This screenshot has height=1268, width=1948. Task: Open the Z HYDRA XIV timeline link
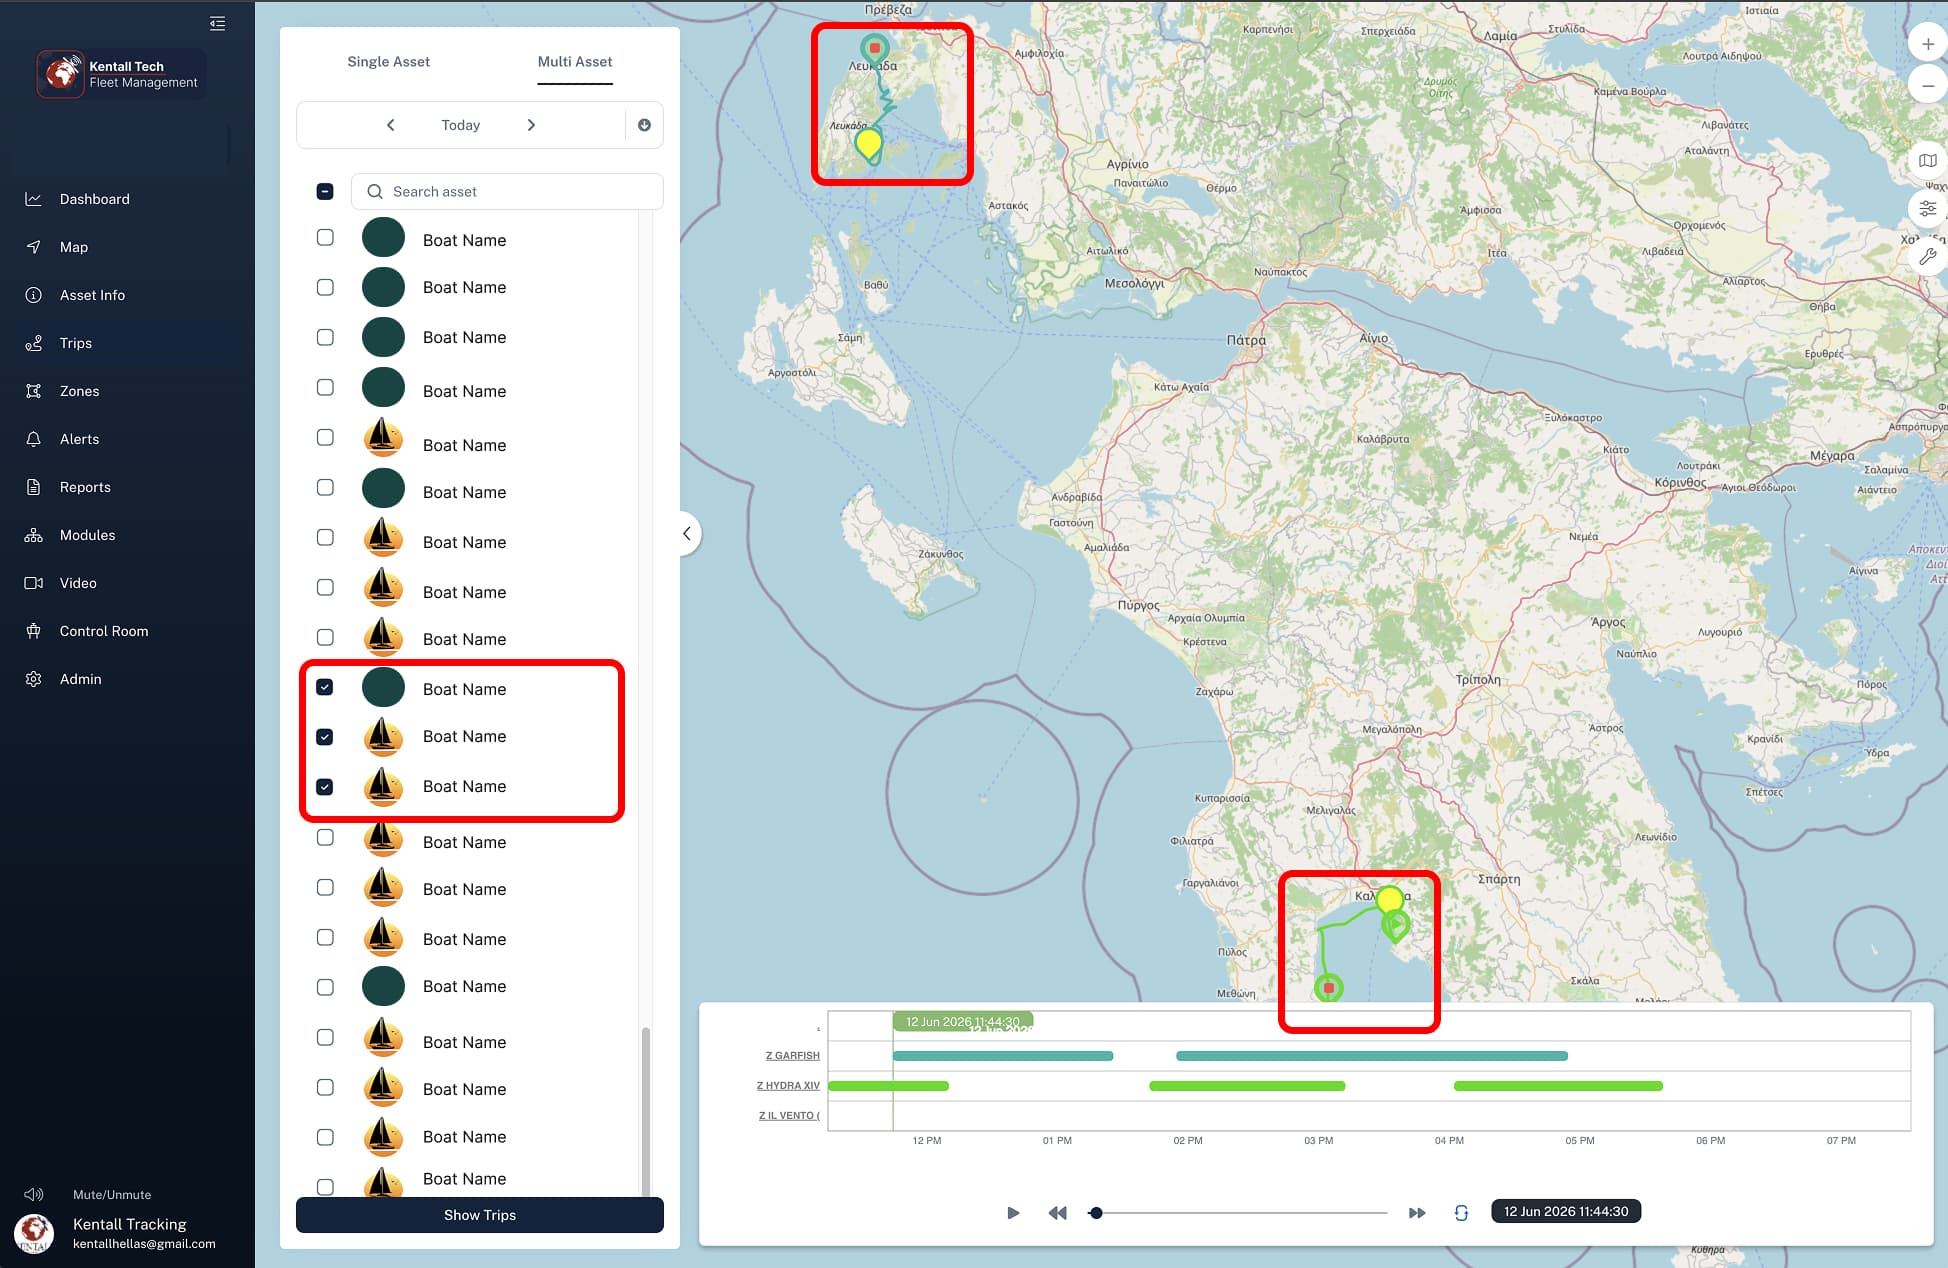(788, 1086)
